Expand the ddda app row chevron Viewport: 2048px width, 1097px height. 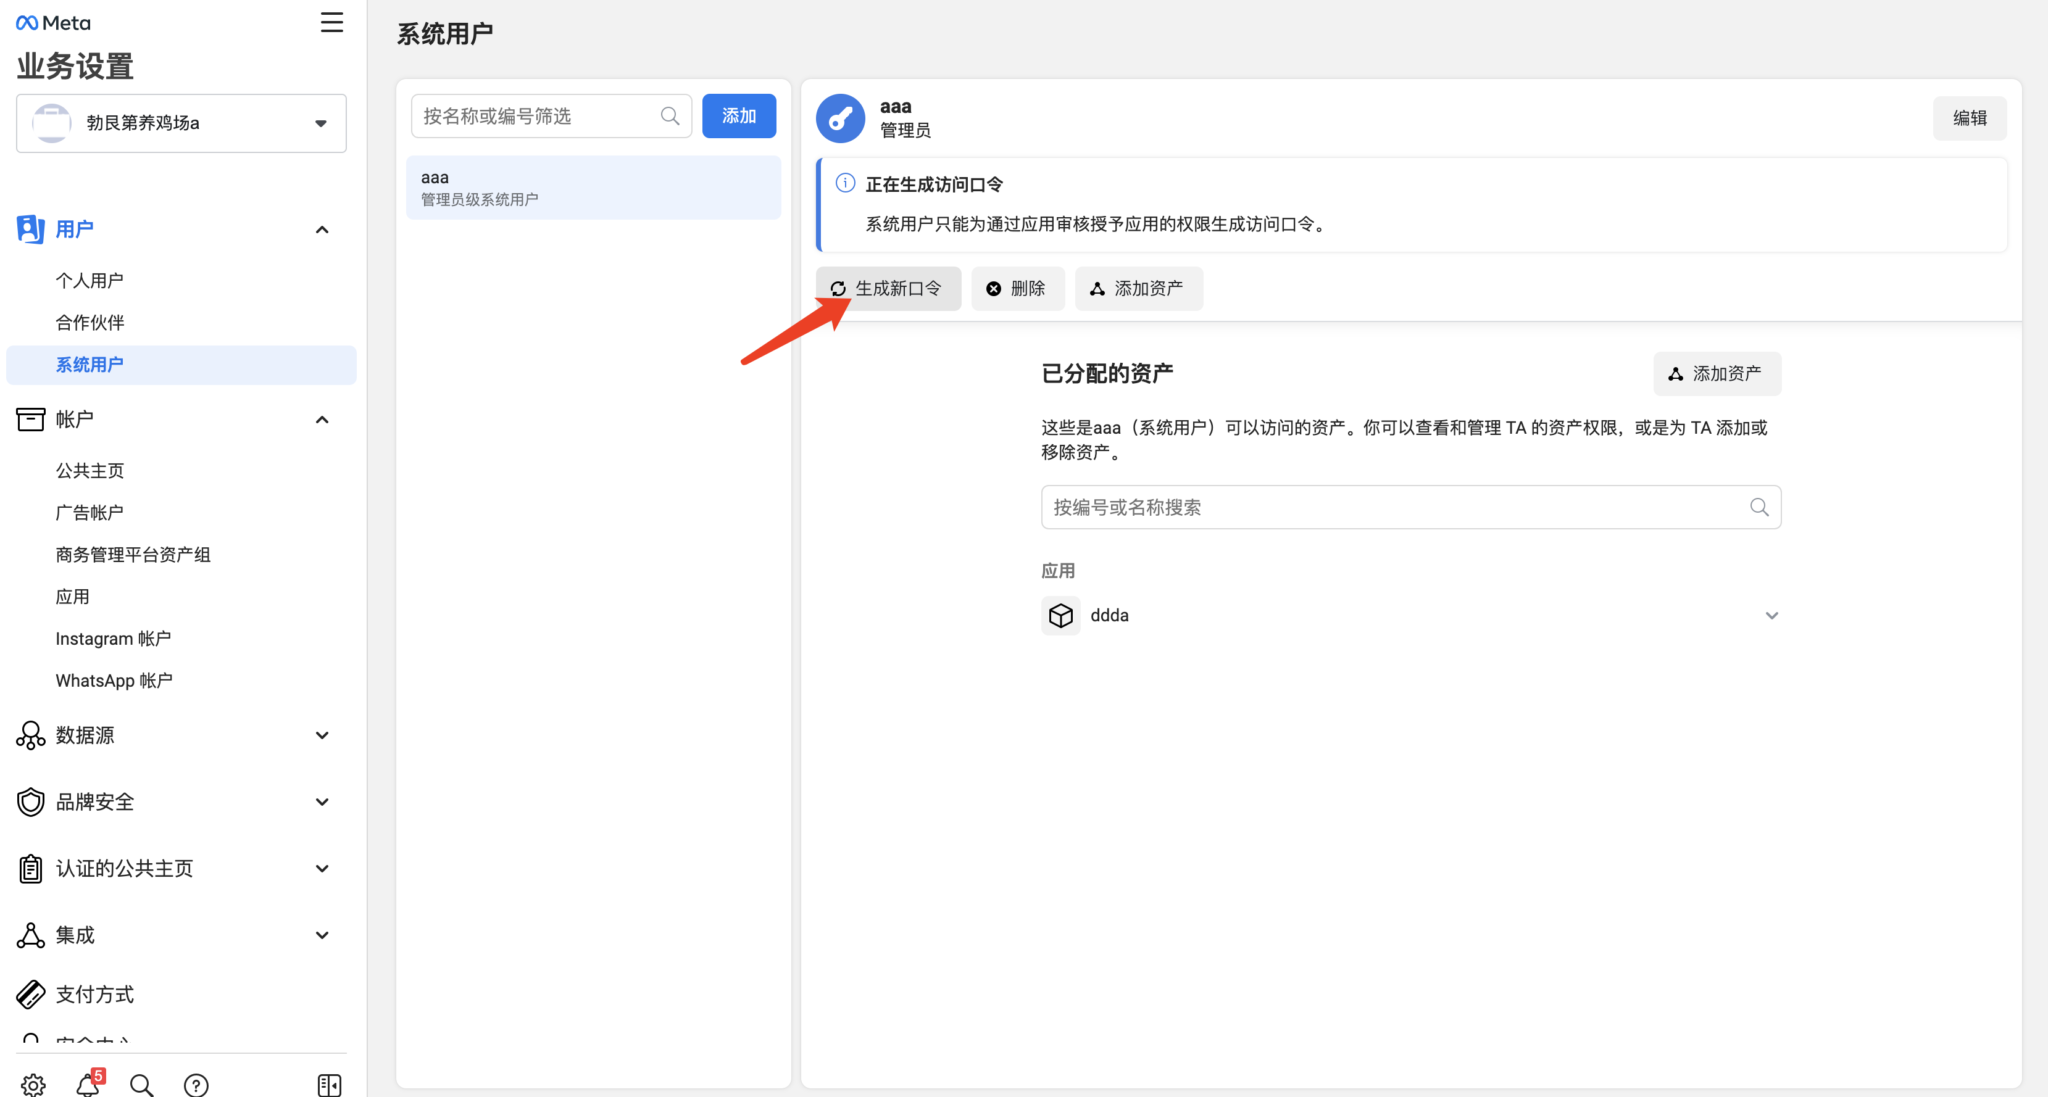click(x=1771, y=615)
